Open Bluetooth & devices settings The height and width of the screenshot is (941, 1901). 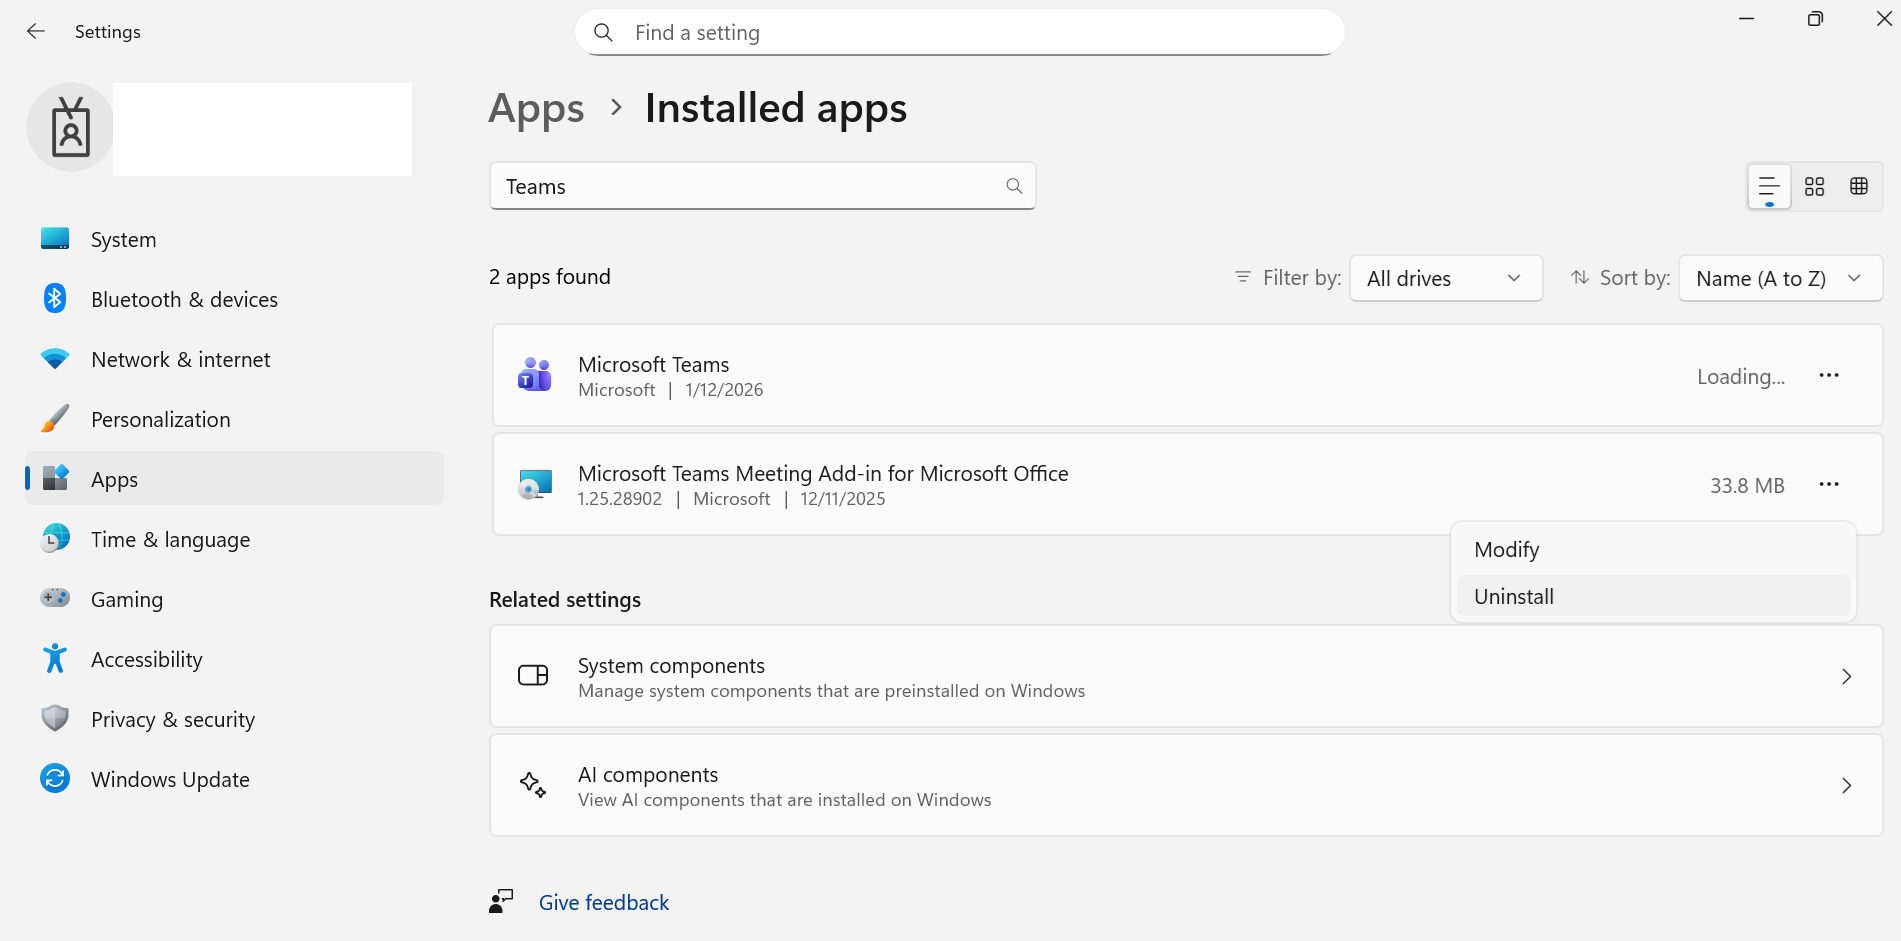[184, 299]
